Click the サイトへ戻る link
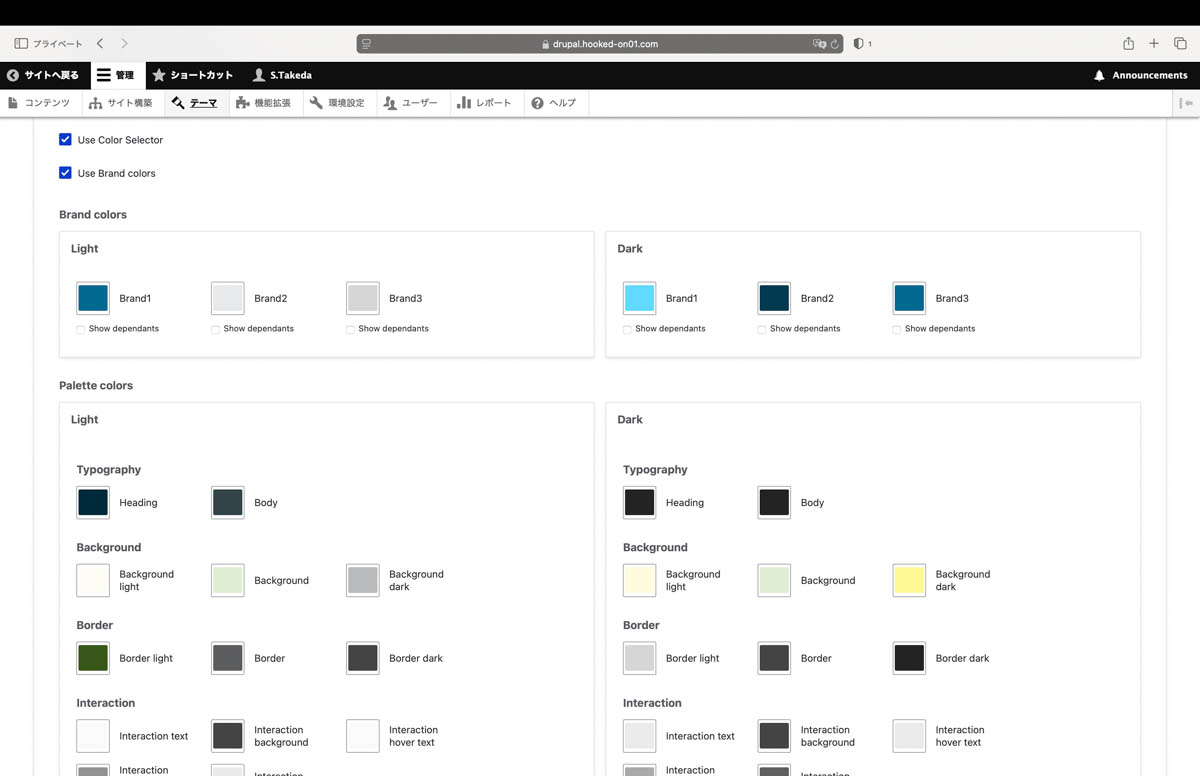This screenshot has width=1200, height=776. click(x=43, y=75)
